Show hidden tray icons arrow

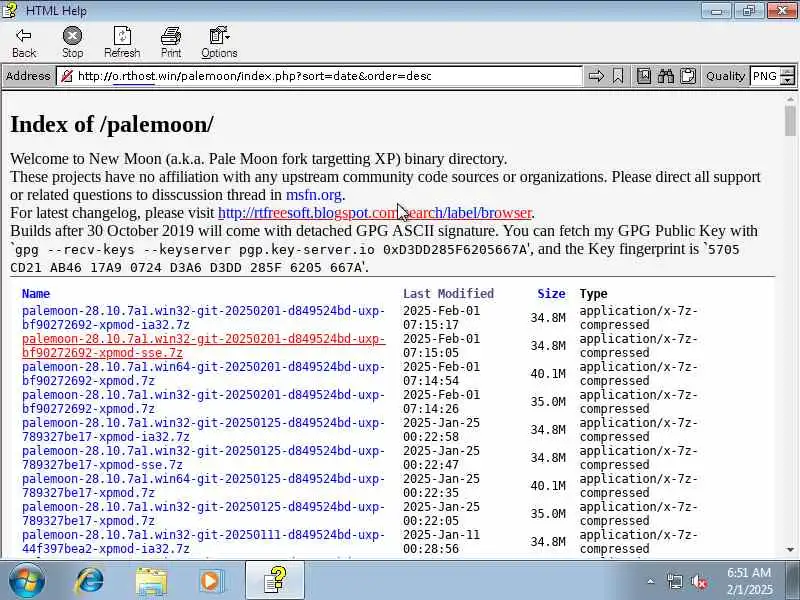[650, 581]
